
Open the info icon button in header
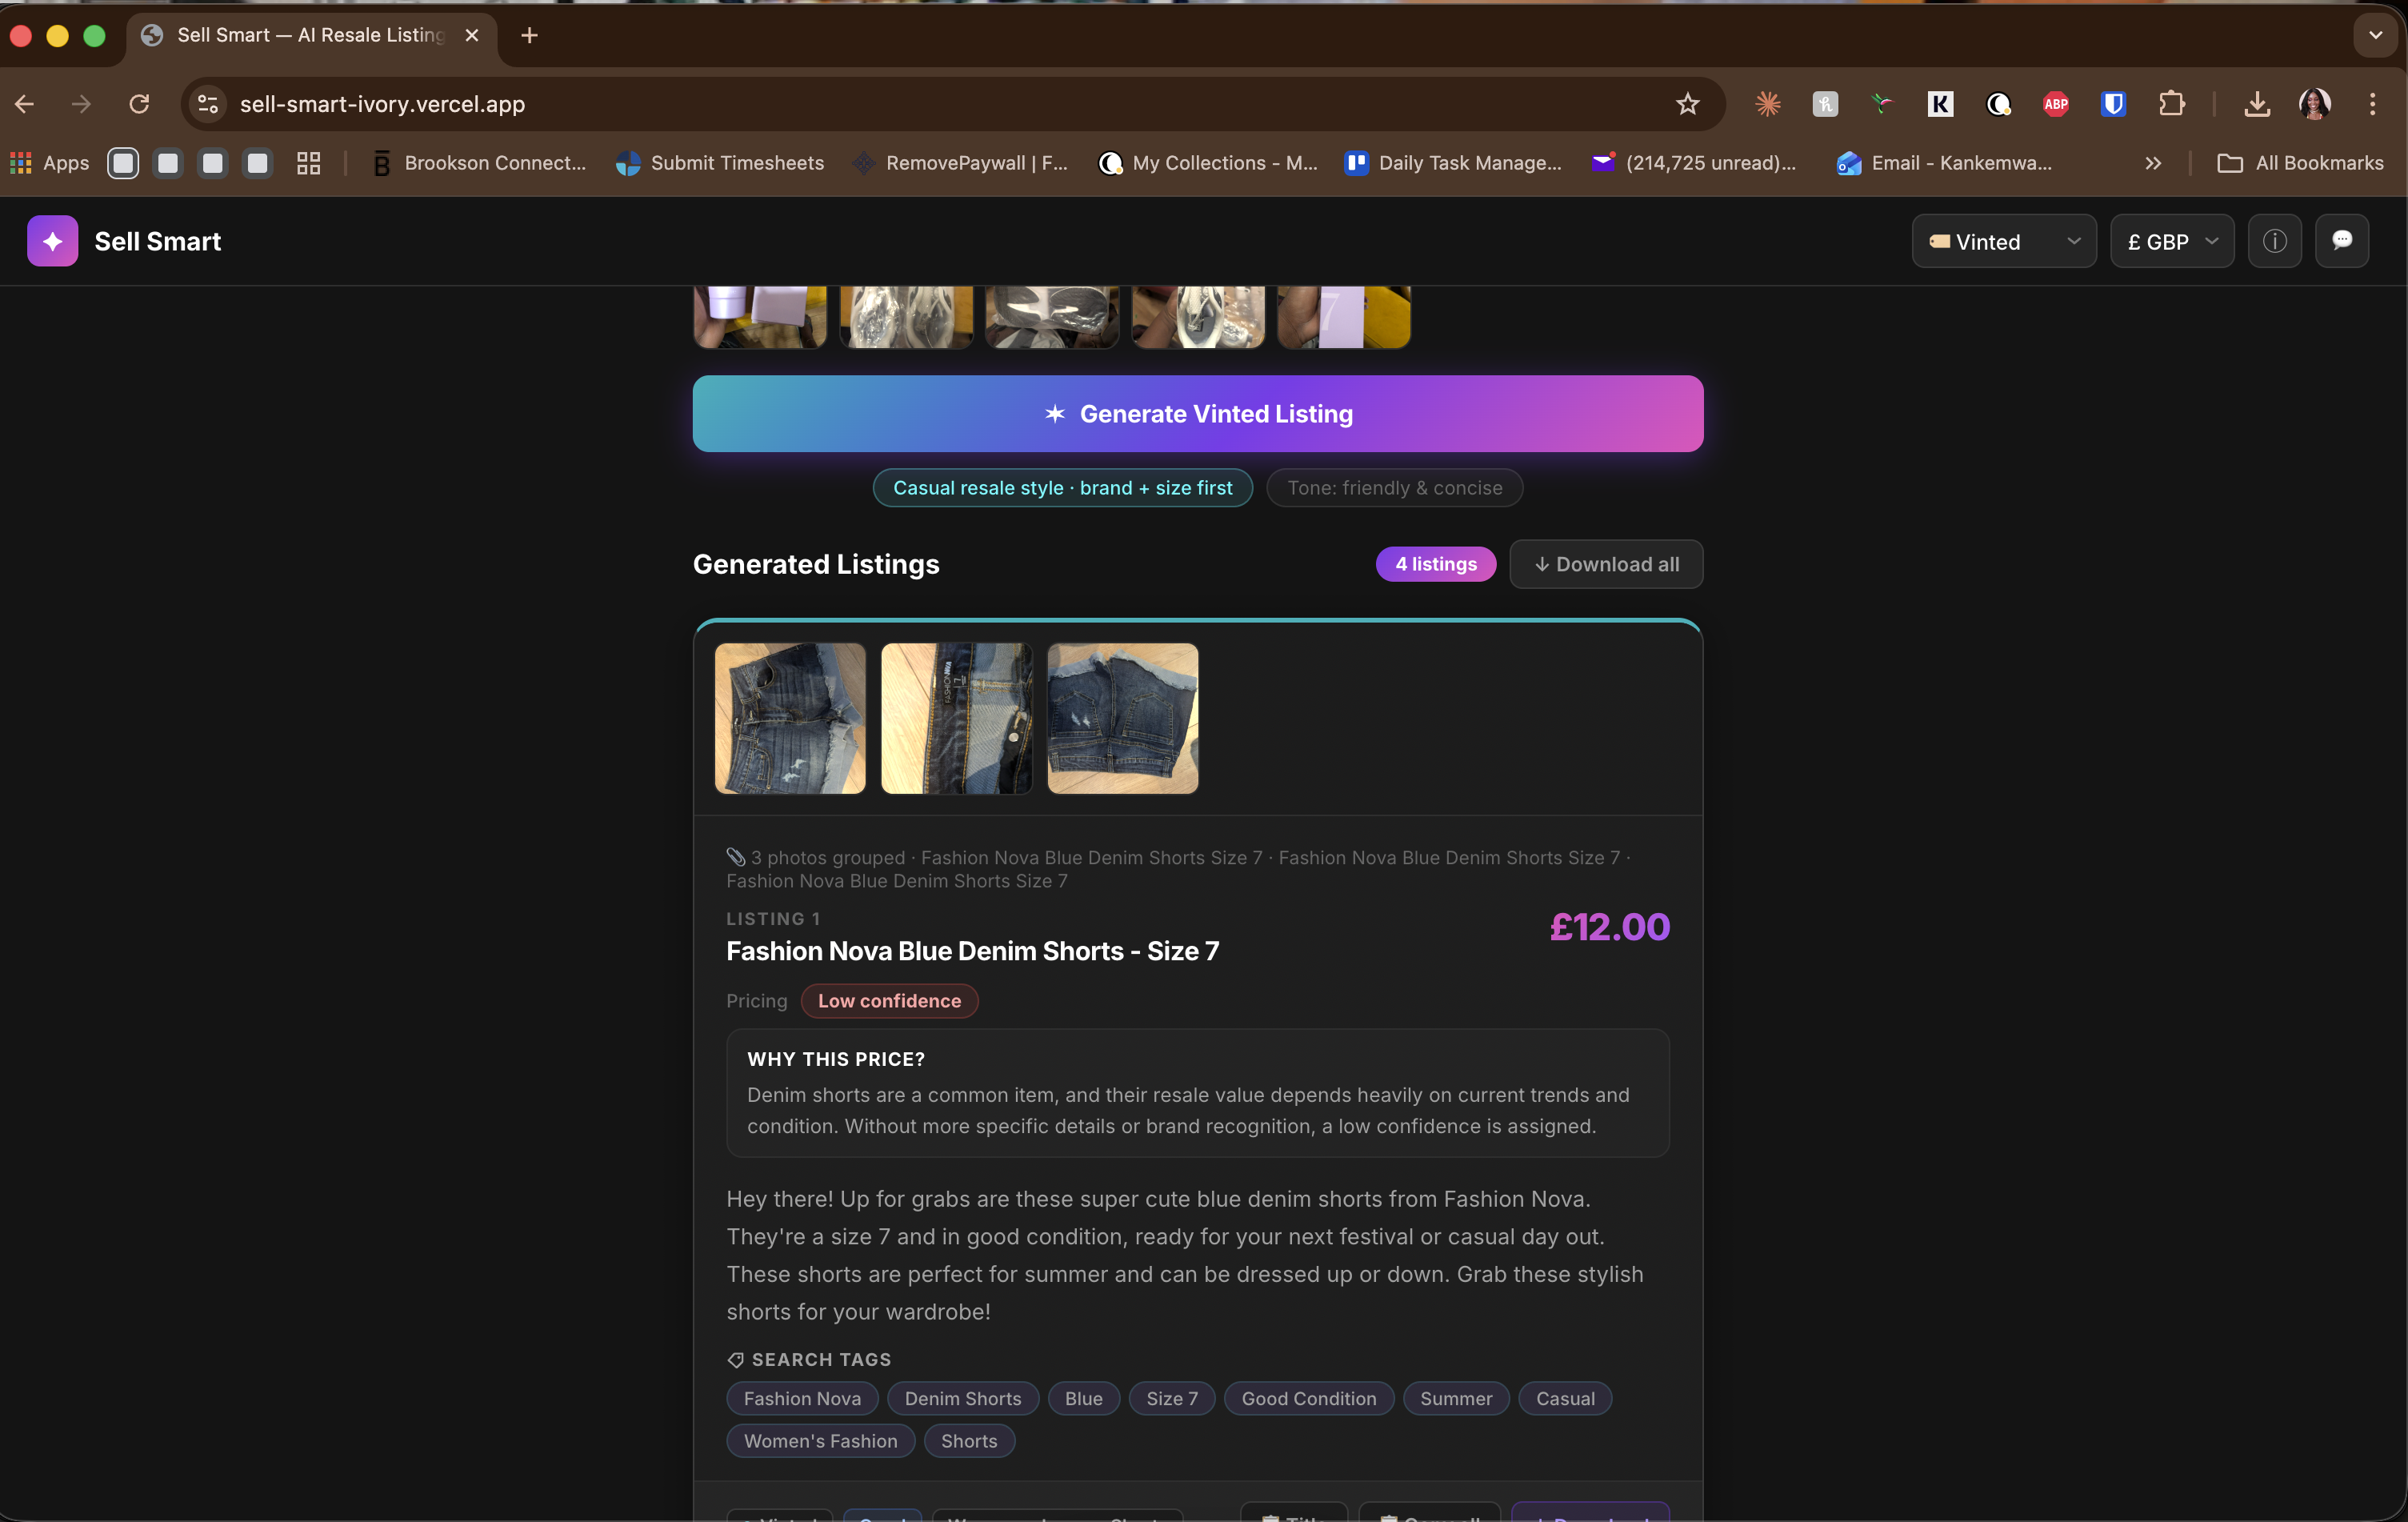2274,241
